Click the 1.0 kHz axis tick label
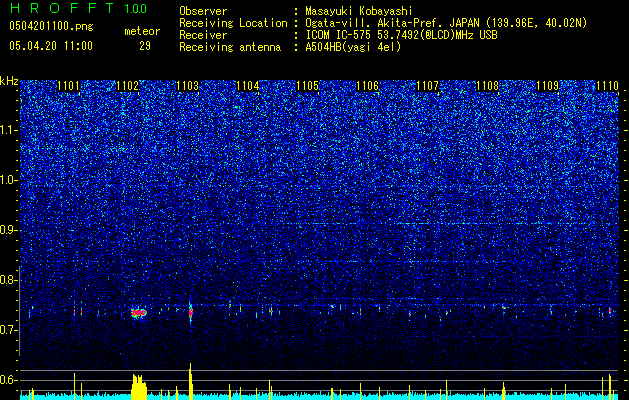Screen dimensions: 629x400 click(9, 180)
